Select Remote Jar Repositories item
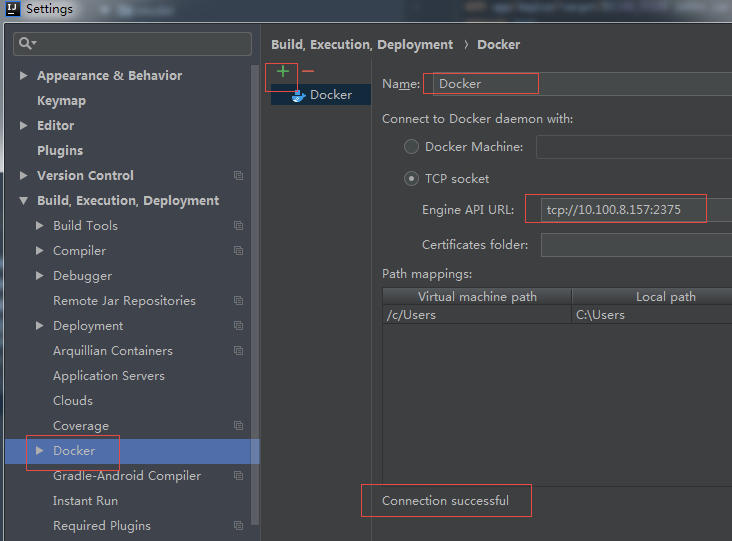This screenshot has width=732, height=541. pyautogui.click(x=124, y=301)
